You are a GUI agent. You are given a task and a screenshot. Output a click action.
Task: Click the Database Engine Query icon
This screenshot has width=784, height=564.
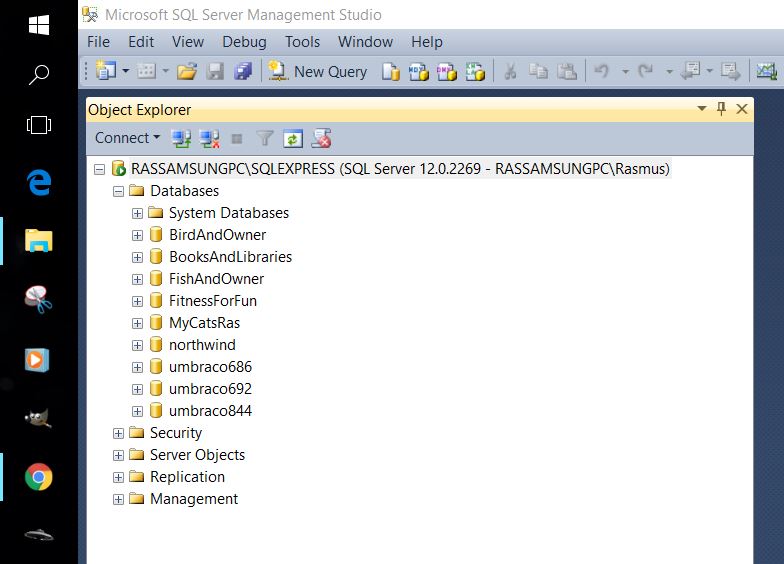(x=391, y=71)
